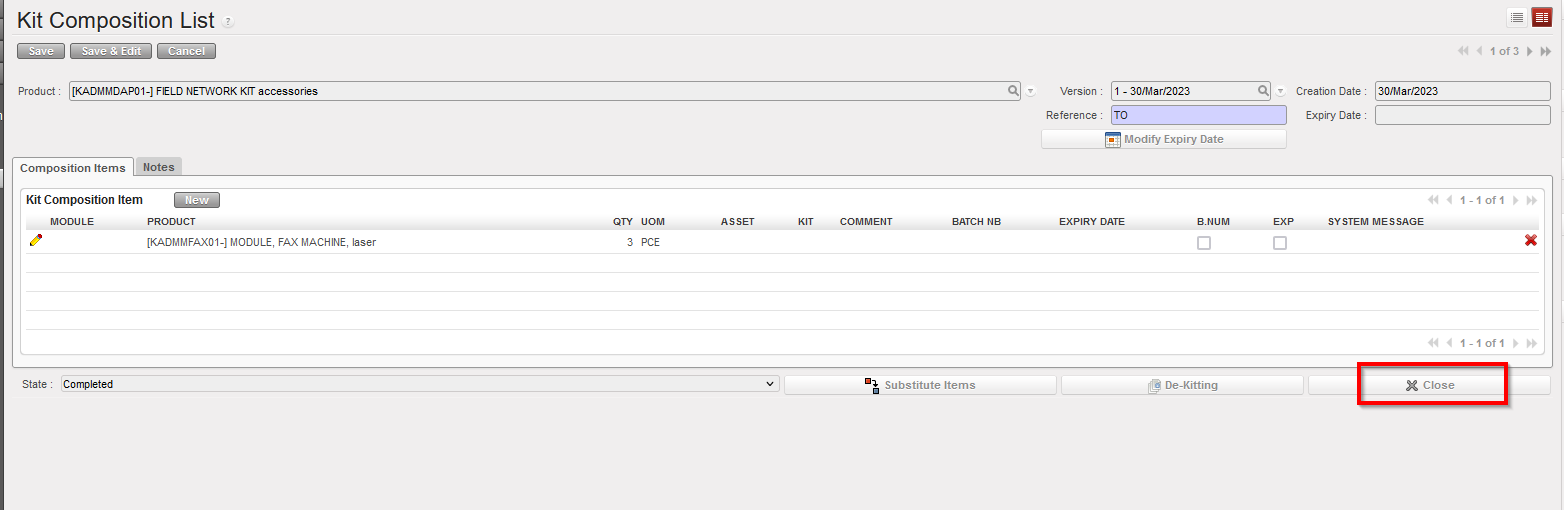The height and width of the screenshot is (510, 1564).
Task: Click De-Kitting button
Action: tap(1182, 385)
